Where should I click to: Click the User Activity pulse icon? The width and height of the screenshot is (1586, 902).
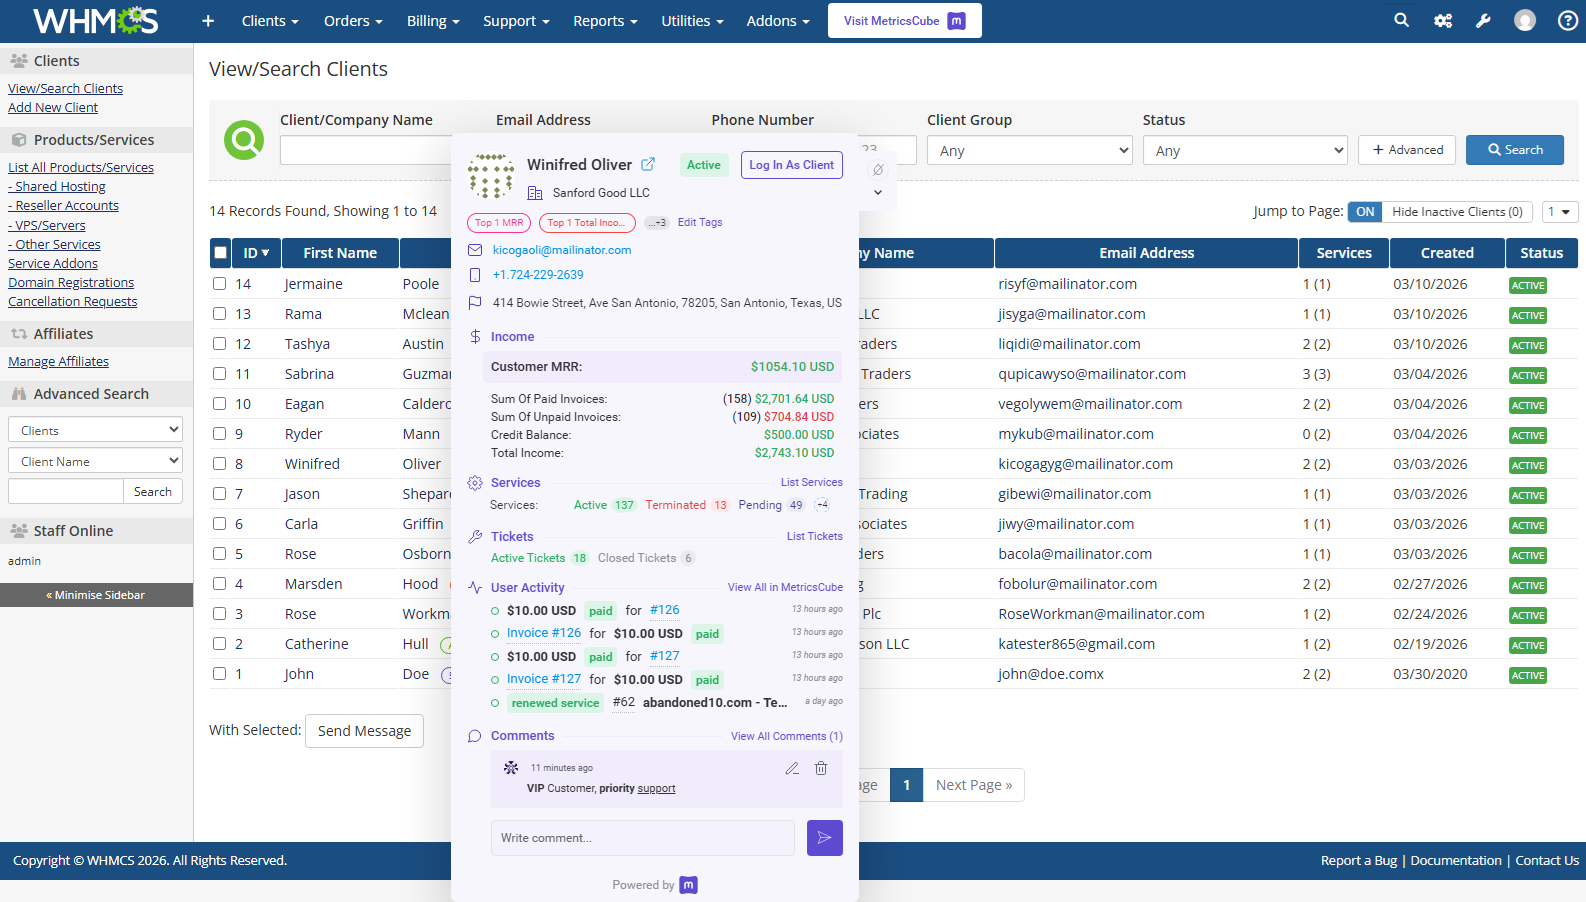coord(475,588)
